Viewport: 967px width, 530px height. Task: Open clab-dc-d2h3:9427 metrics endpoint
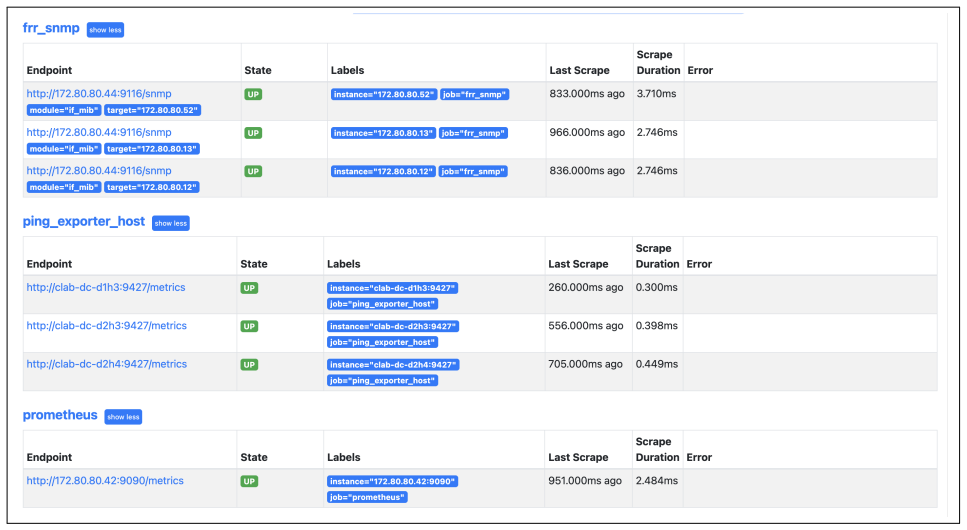click(x=106, y=326)
